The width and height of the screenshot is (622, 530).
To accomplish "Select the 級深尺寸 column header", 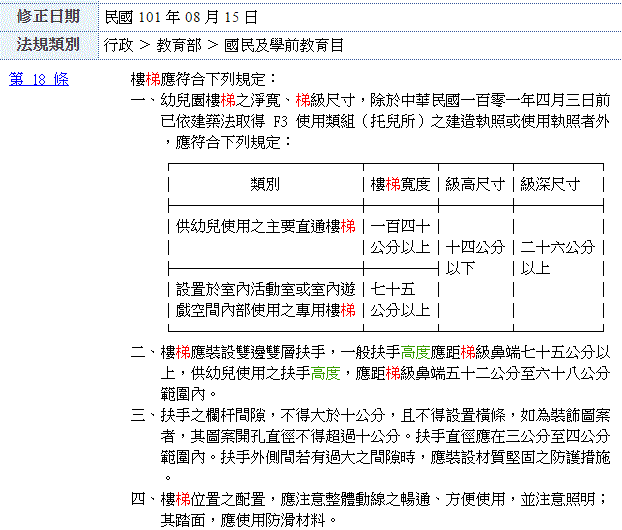I will tap(549, 185).
